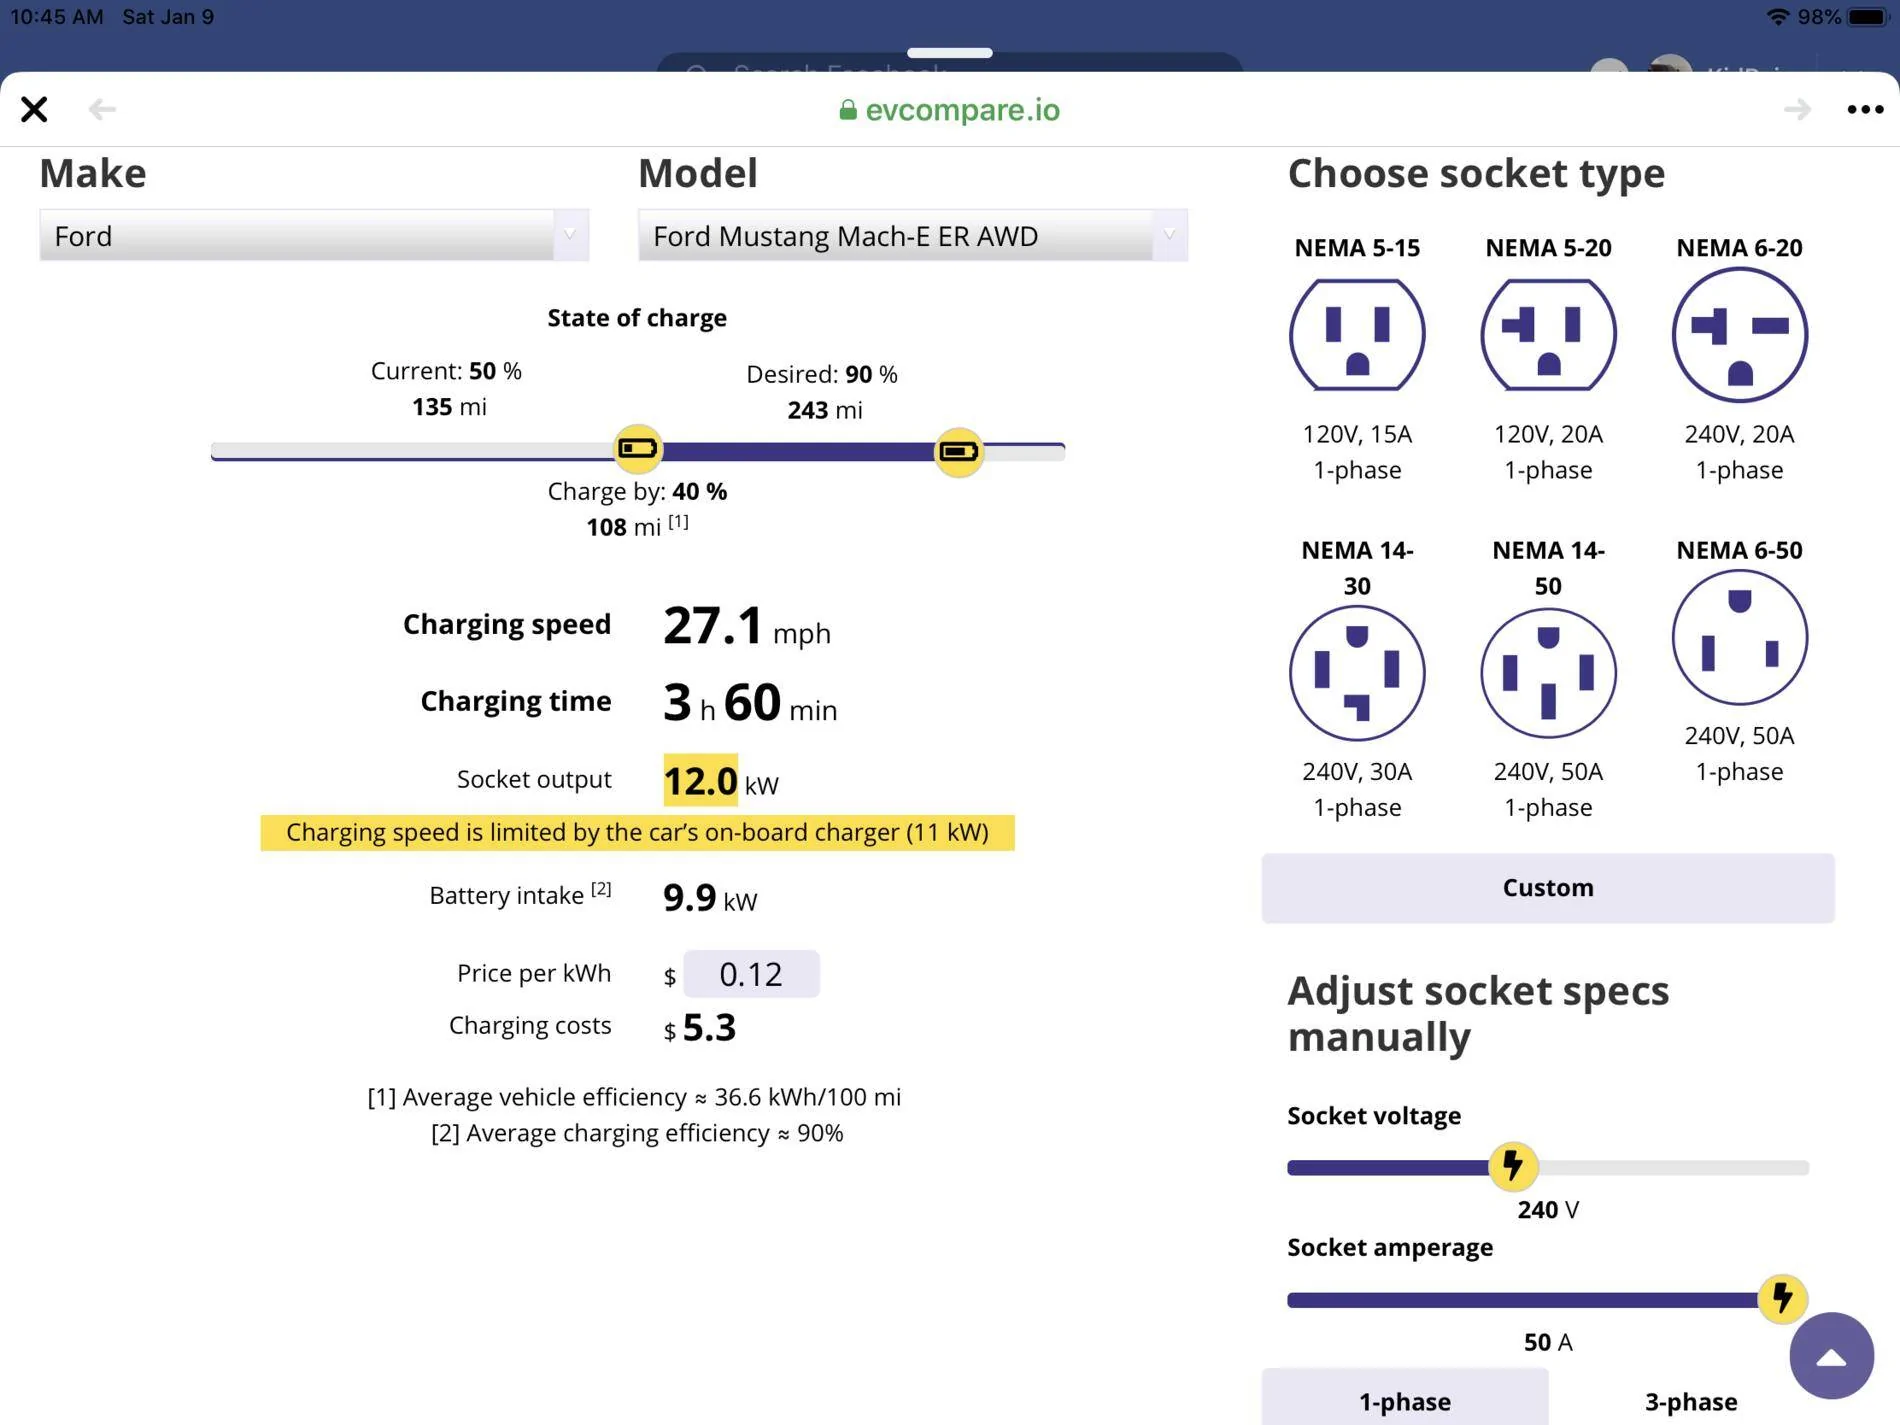
Task: Click the green padlock secure icon
Action: click(x=848, y=109)
